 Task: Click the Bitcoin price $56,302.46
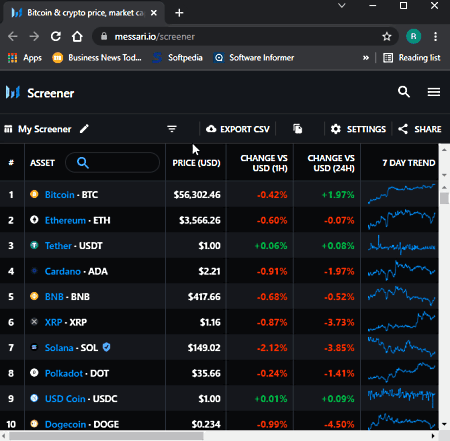(x=197, y=195)
